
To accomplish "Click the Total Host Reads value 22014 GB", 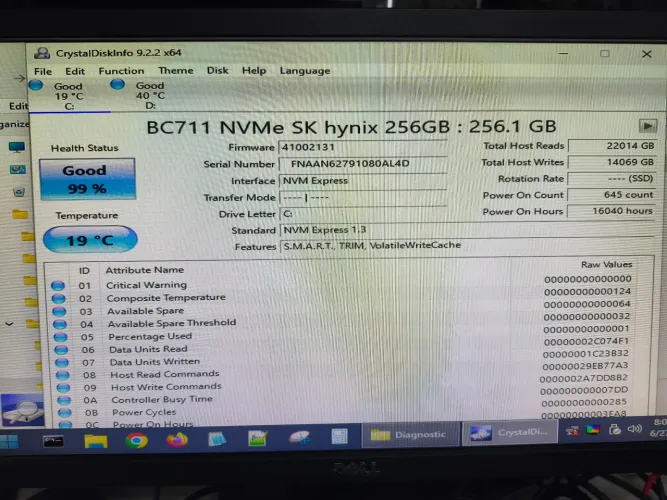I will pyautogui.click(x=612, y=146).
